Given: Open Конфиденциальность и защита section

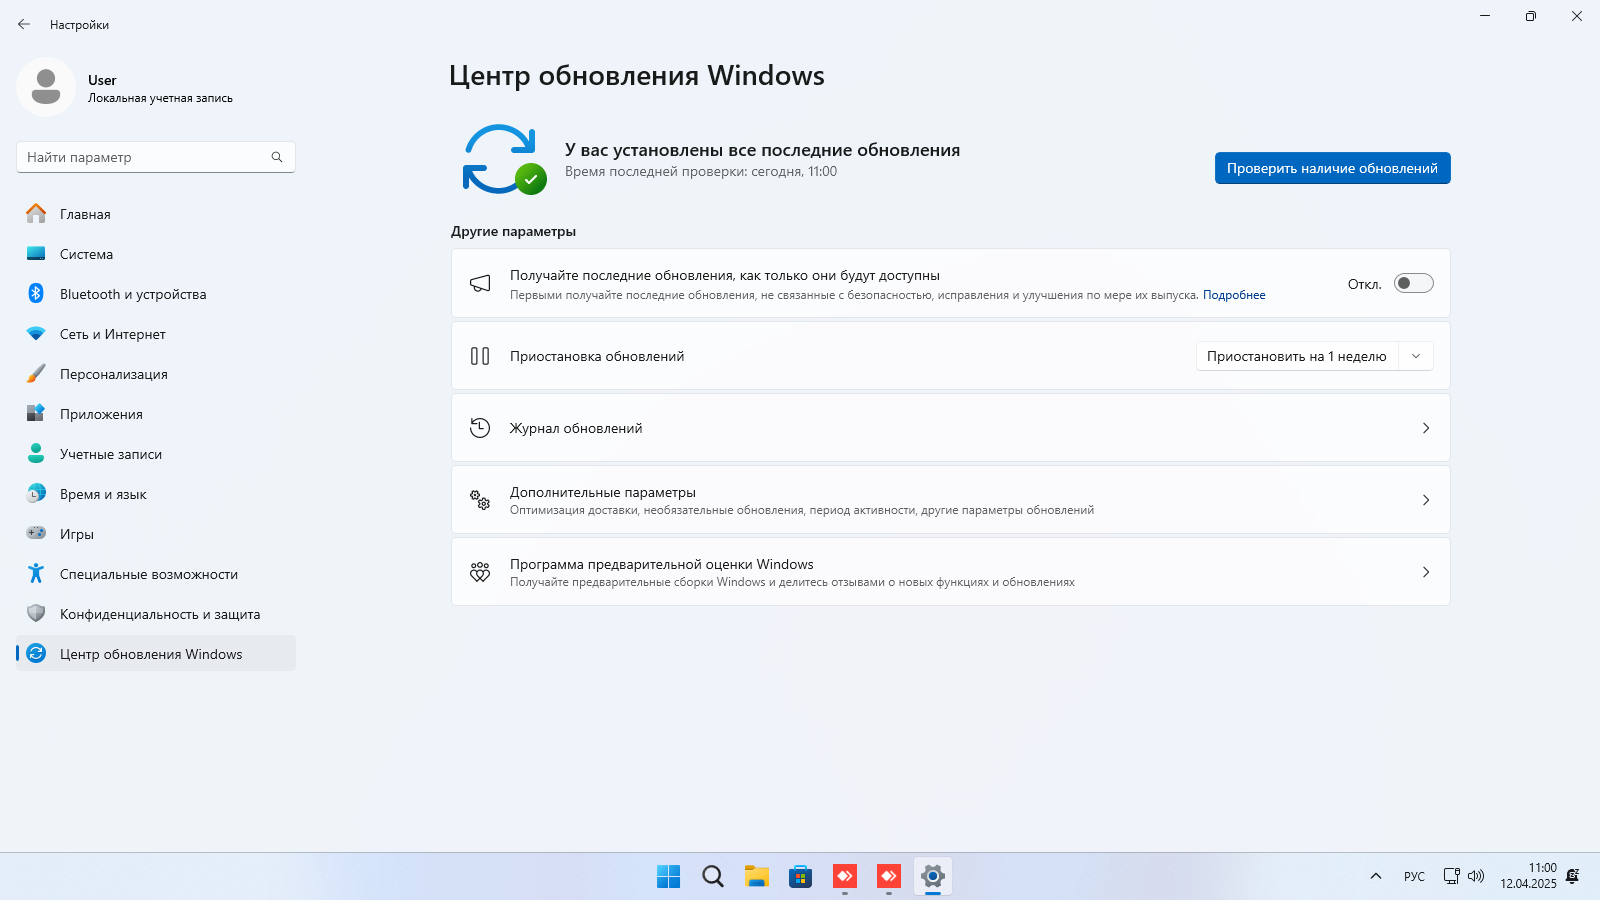Looking at the screenshot, I should pos(156,614).
